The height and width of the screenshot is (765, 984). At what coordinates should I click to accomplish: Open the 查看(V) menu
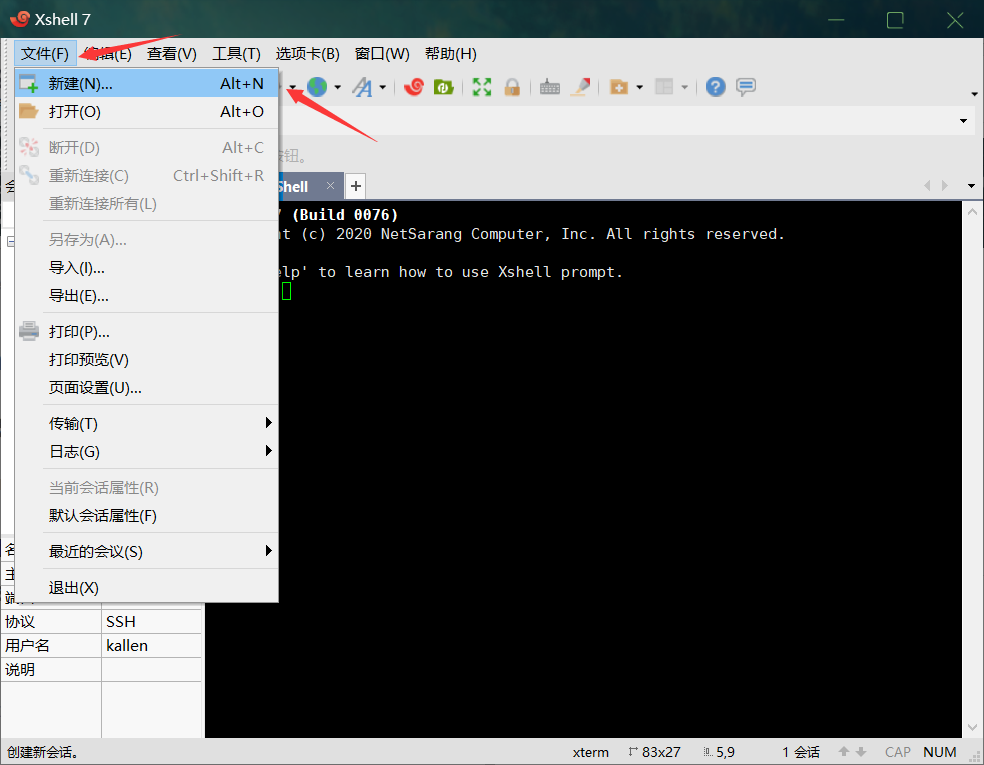pos(171,54)
